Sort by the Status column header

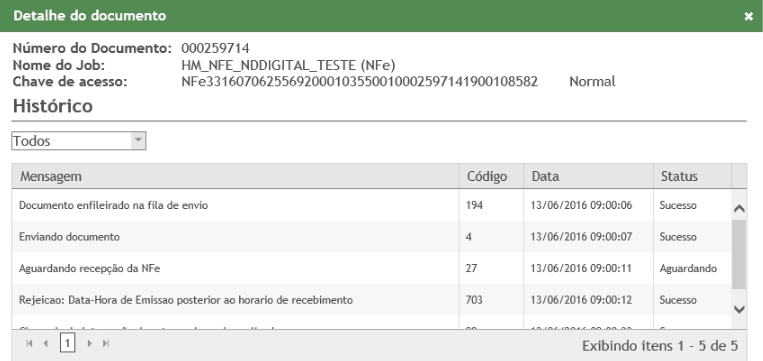tap(692, 176)
